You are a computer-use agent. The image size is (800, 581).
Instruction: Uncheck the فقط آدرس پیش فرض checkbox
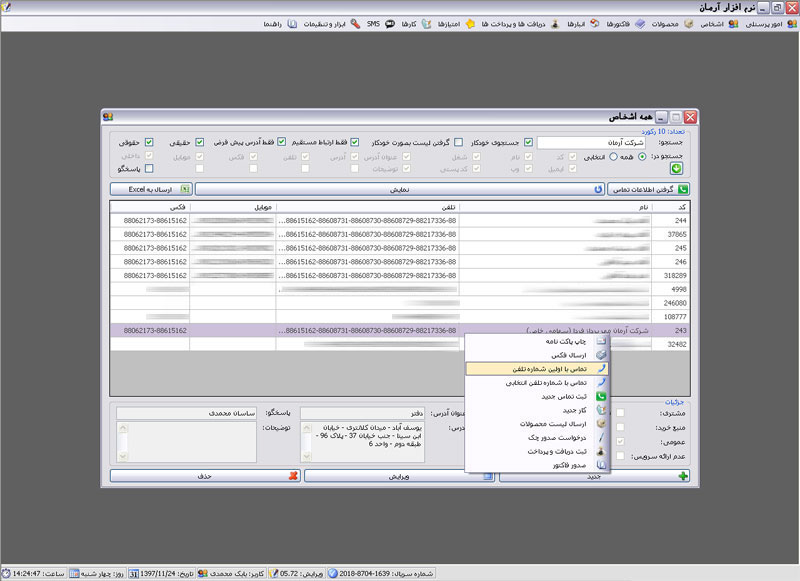point(282,142)
